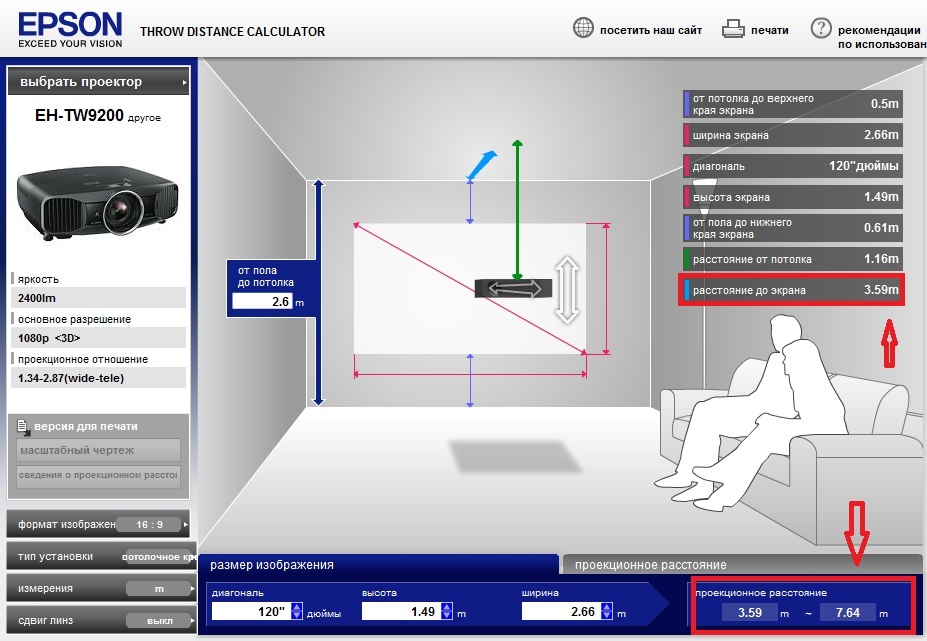Open the формат изображения 16:9 dropdown
This screenshot has height=641, width=927.
(x=98, y=524)
